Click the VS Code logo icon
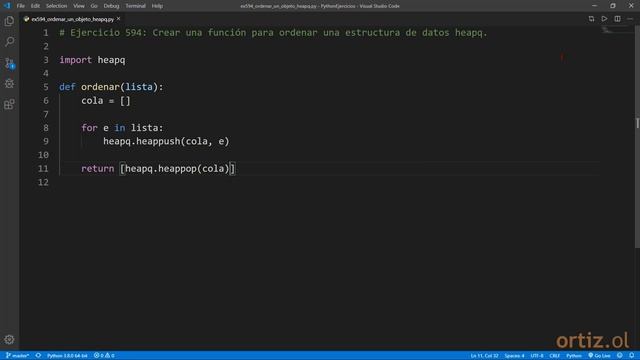Image resolution: width=640 pixels, height=360 pixels. [x=7, y=6]
